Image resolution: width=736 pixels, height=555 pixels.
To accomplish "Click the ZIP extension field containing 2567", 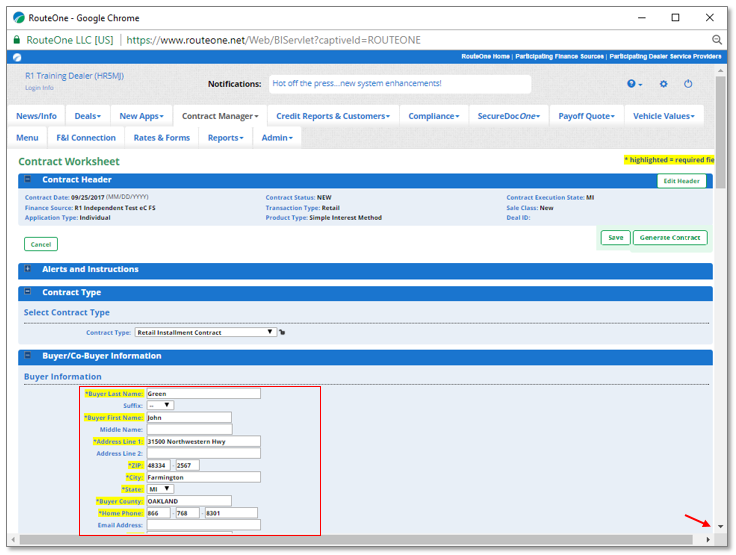I will coord(187,465).
